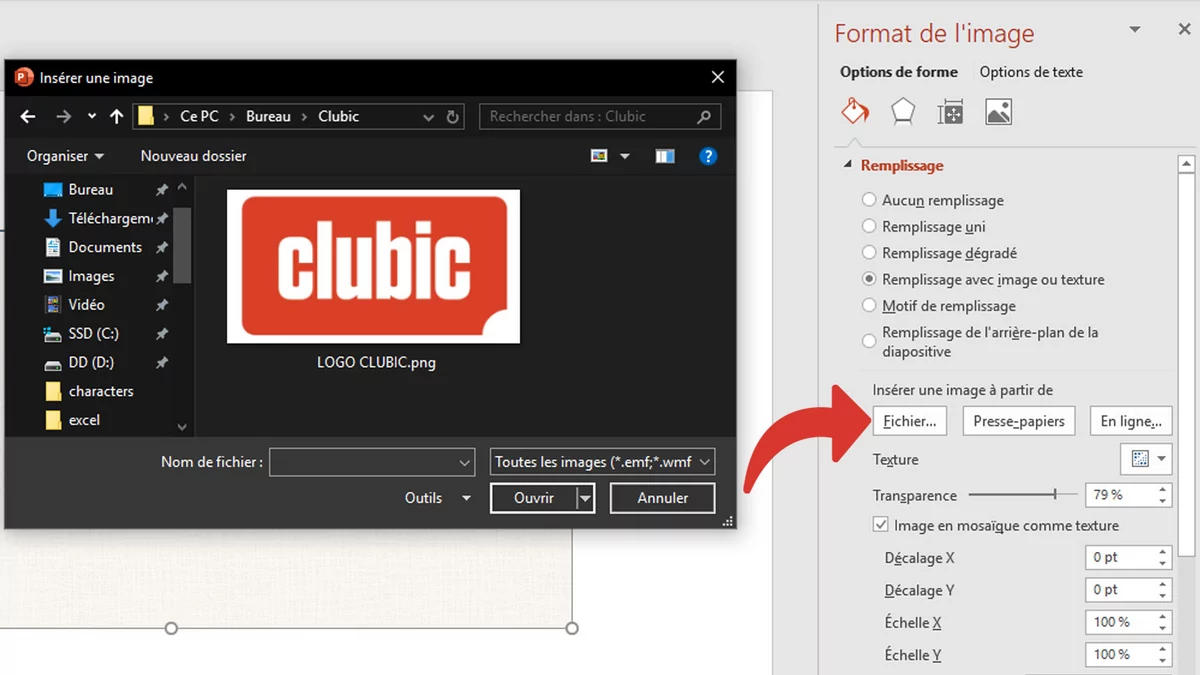Image resolution: width=1200 pixels, height=675 pixels.
Task: Close the Insérer une image dialog
Action: pos(717,78)
